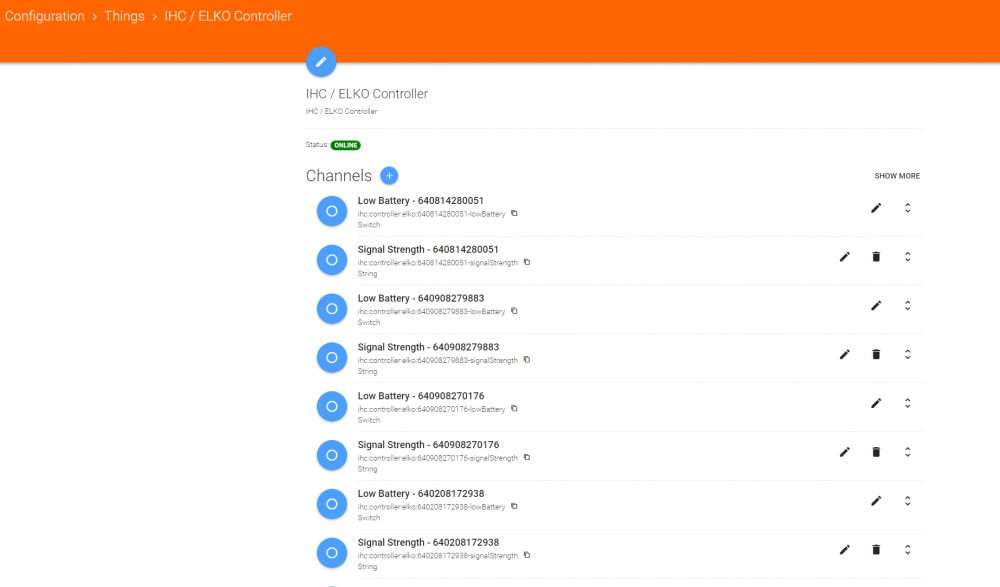Toggle link circle for Low Battery - 640208172938
The width and height of the screenshot is (1000, 587).
coord(332,504)
